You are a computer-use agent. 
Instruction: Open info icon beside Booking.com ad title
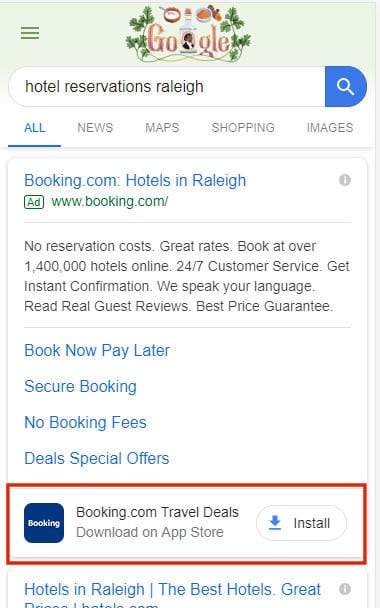pos(345,180)
